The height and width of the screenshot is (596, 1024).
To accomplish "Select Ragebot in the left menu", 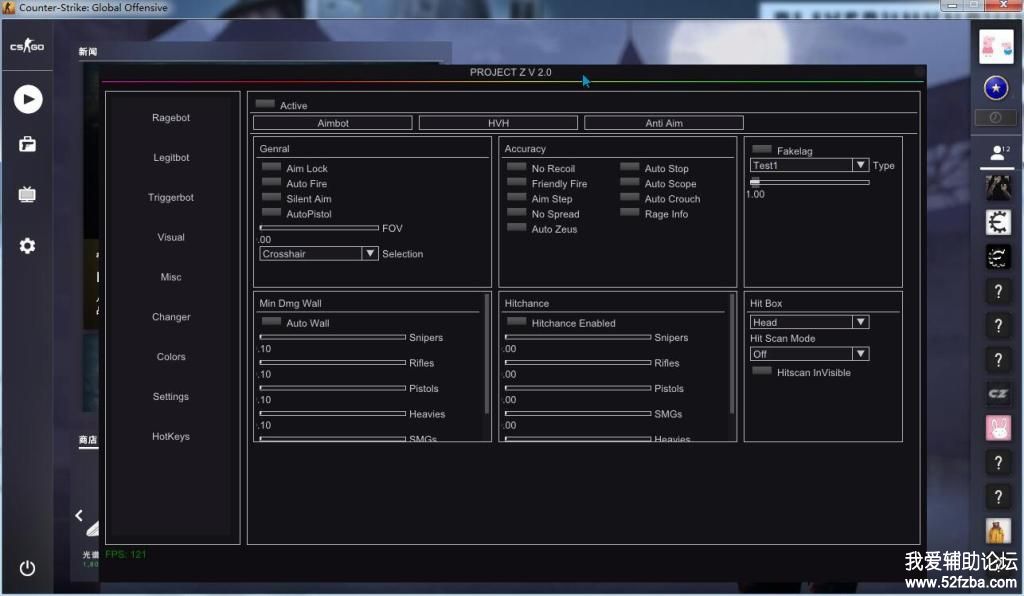I will pyautogui.click(x=171, y=118).
